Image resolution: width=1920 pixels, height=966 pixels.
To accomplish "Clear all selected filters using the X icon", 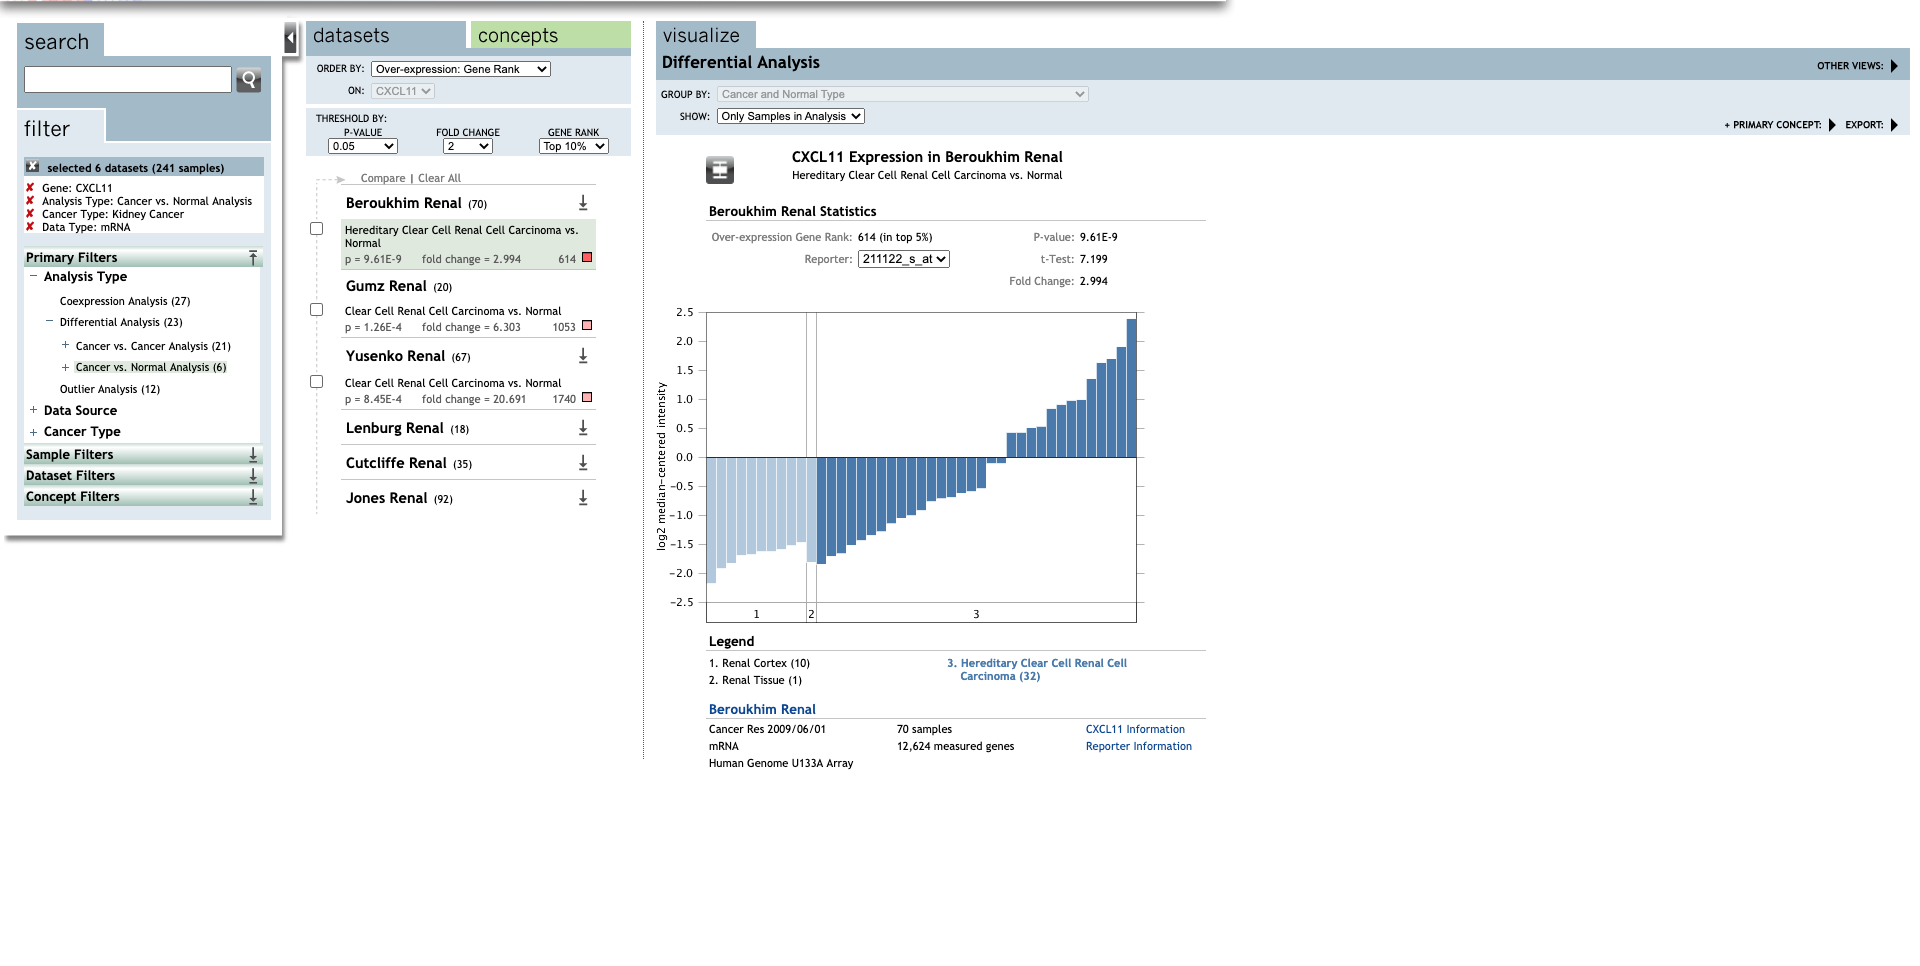I will pos(33,167).
